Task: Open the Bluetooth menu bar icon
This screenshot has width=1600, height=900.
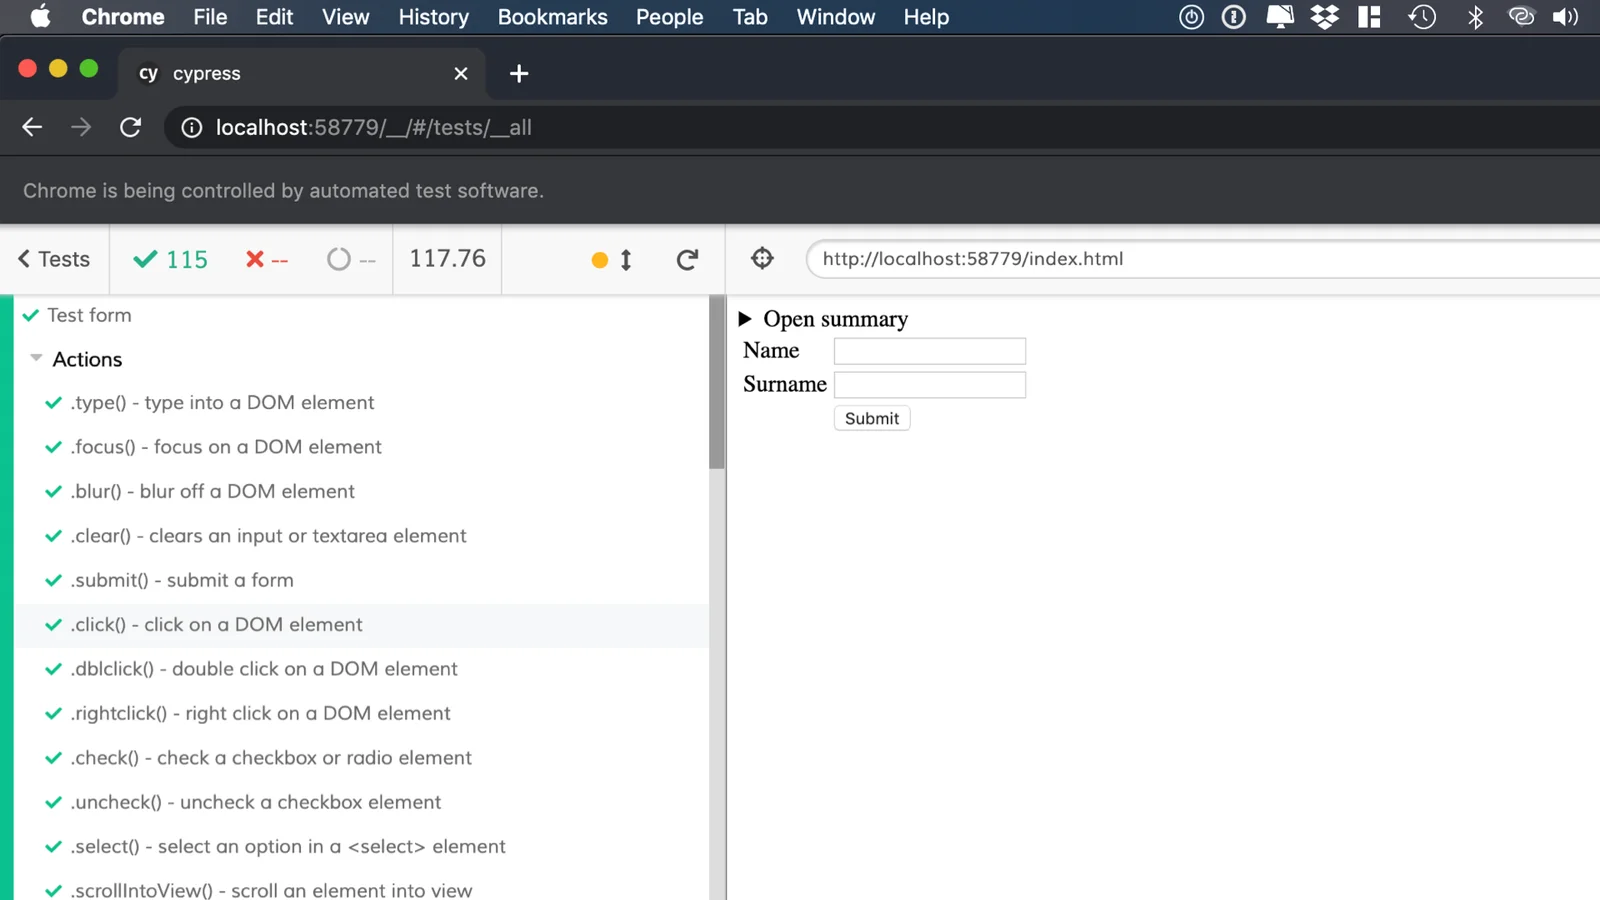Action: (x=1475, y=17)
